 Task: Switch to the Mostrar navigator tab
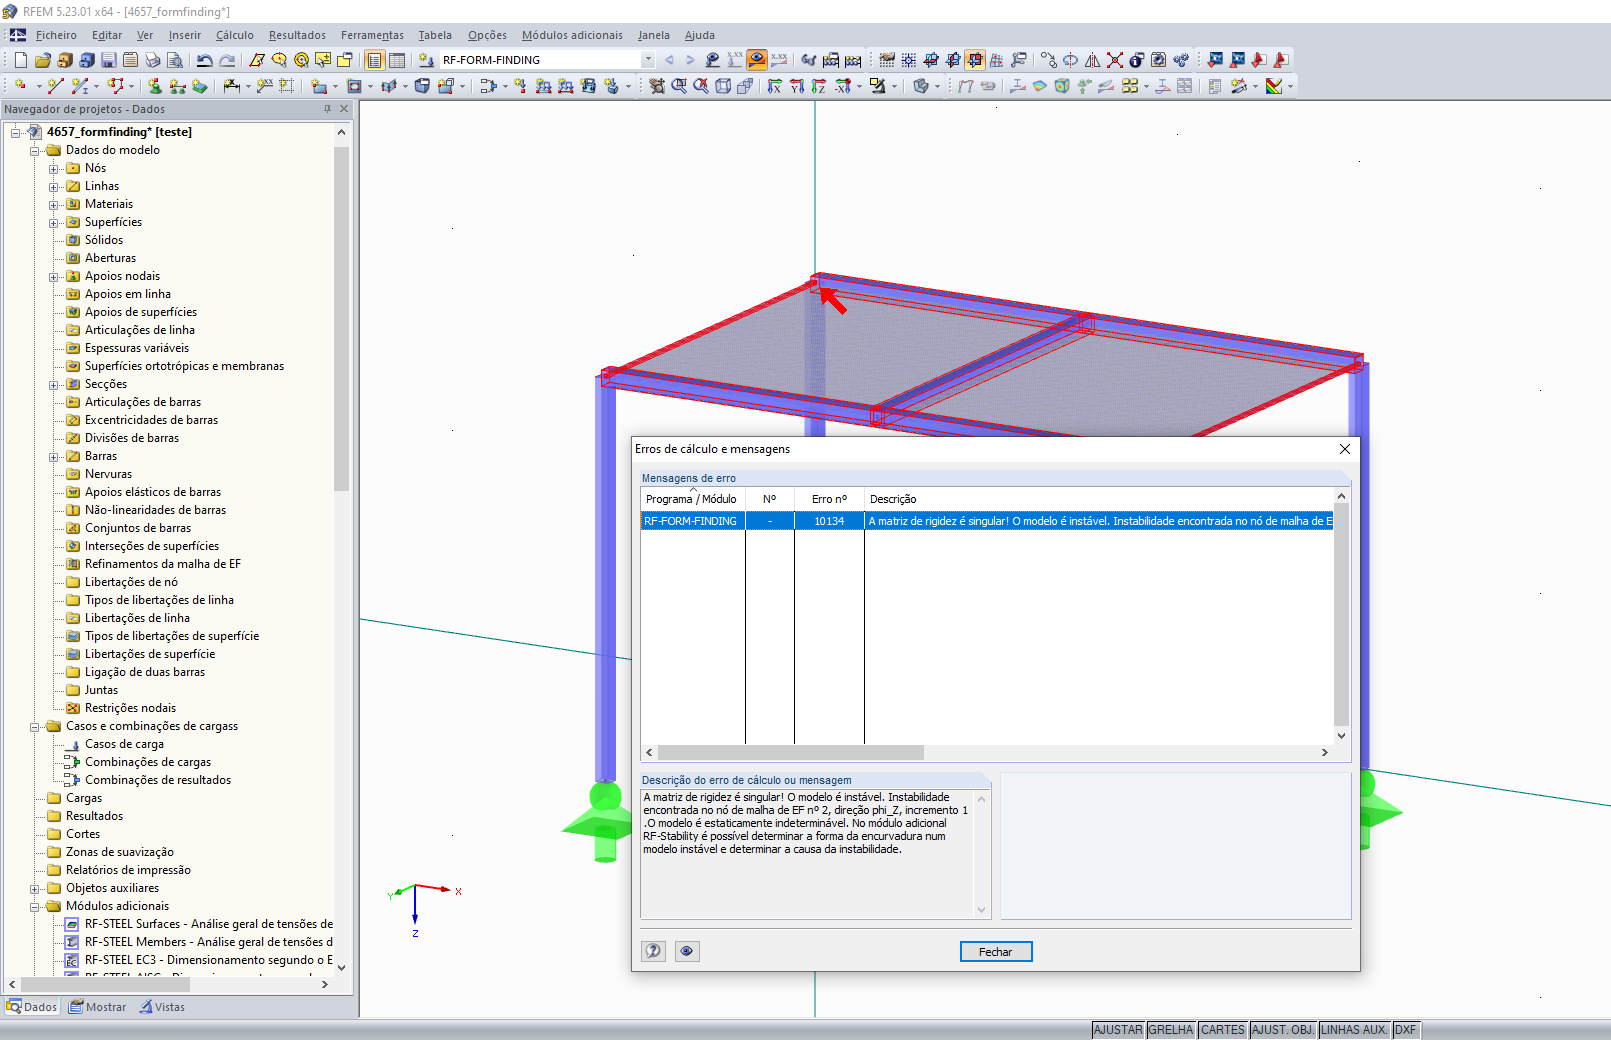pyautogui.click(x=98, y=1007)
